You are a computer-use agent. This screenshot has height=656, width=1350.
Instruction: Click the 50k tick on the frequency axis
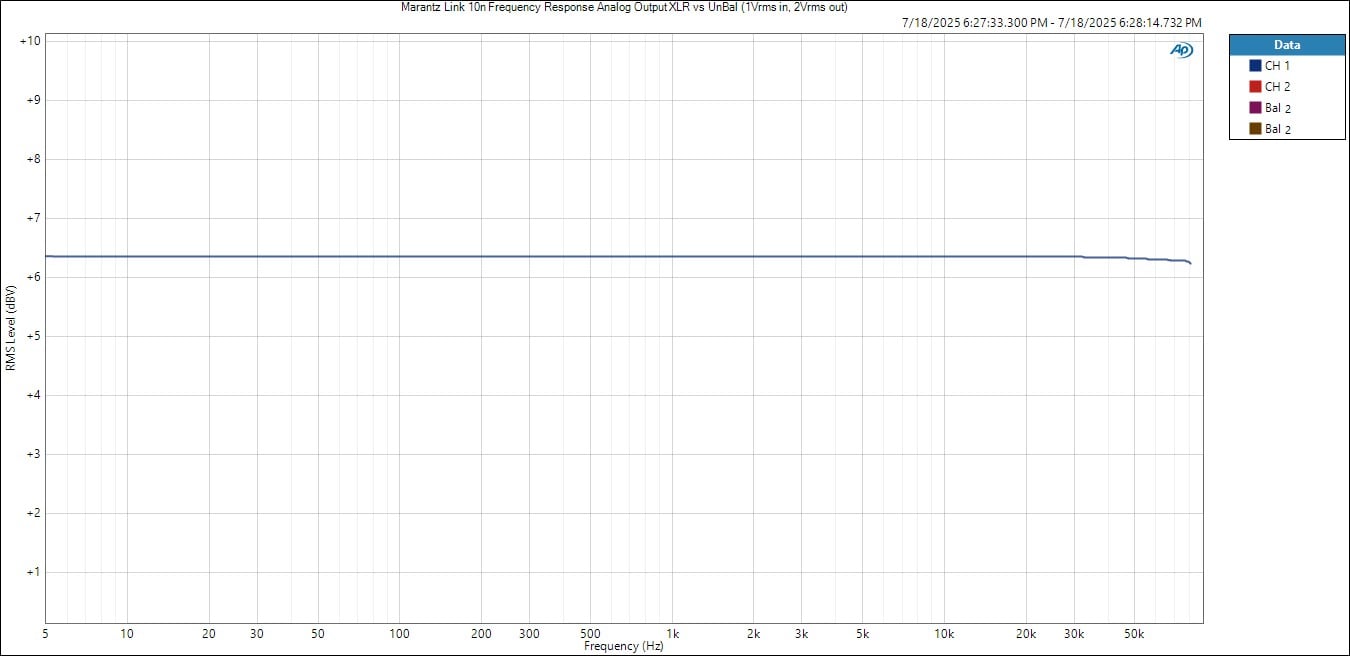coord(1134,634)
